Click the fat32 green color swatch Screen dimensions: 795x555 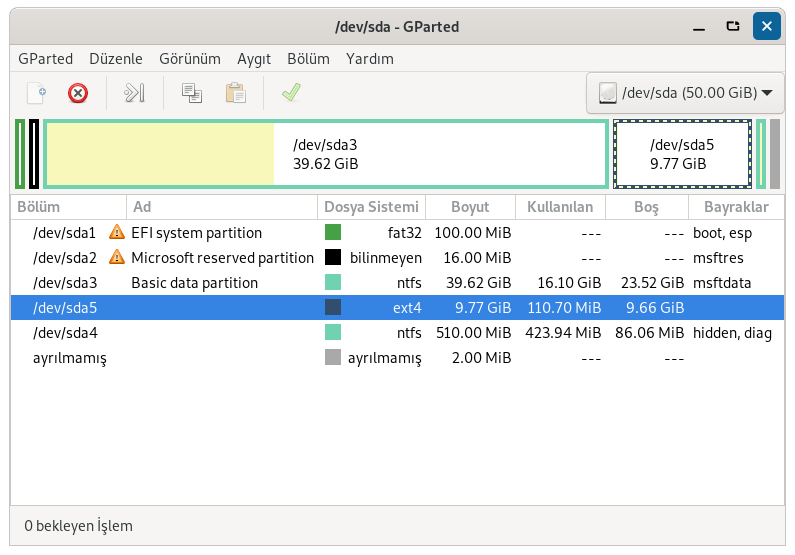click(x=333, y=232)
